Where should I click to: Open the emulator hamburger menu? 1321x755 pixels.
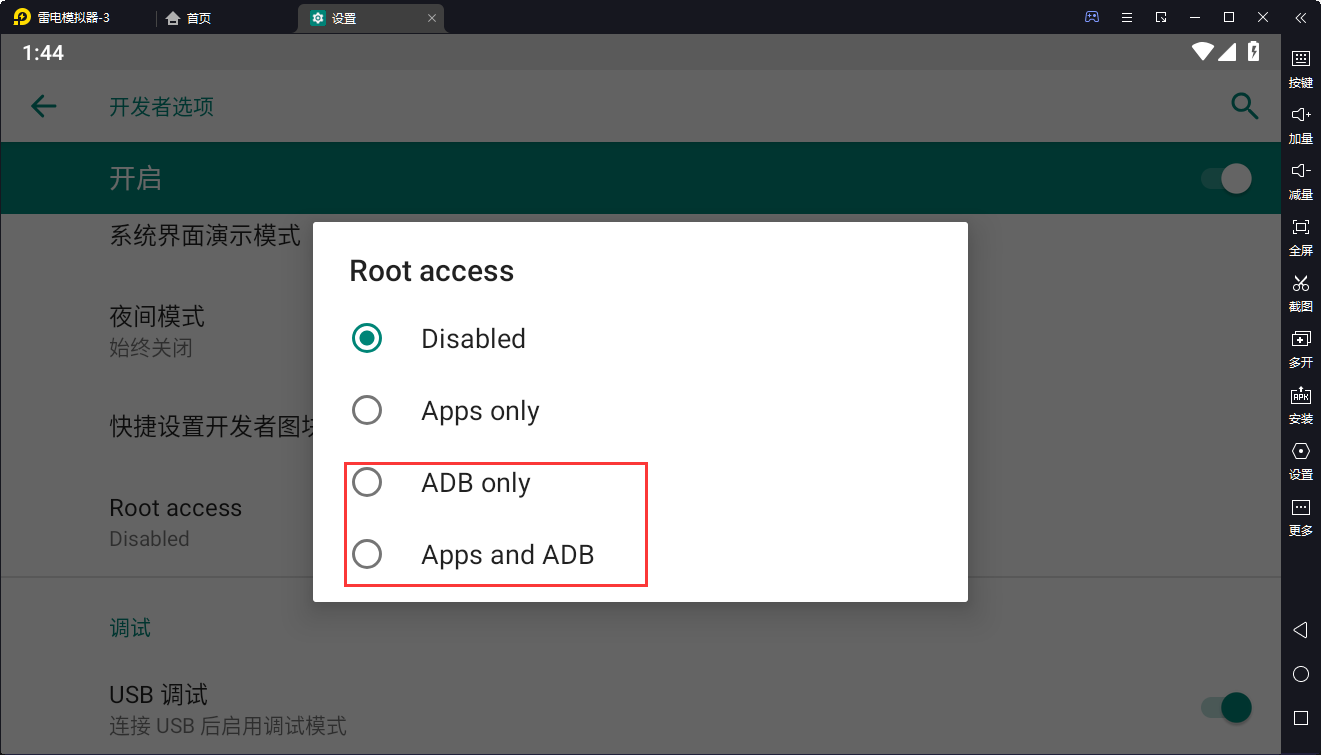tap(1127, 17)
